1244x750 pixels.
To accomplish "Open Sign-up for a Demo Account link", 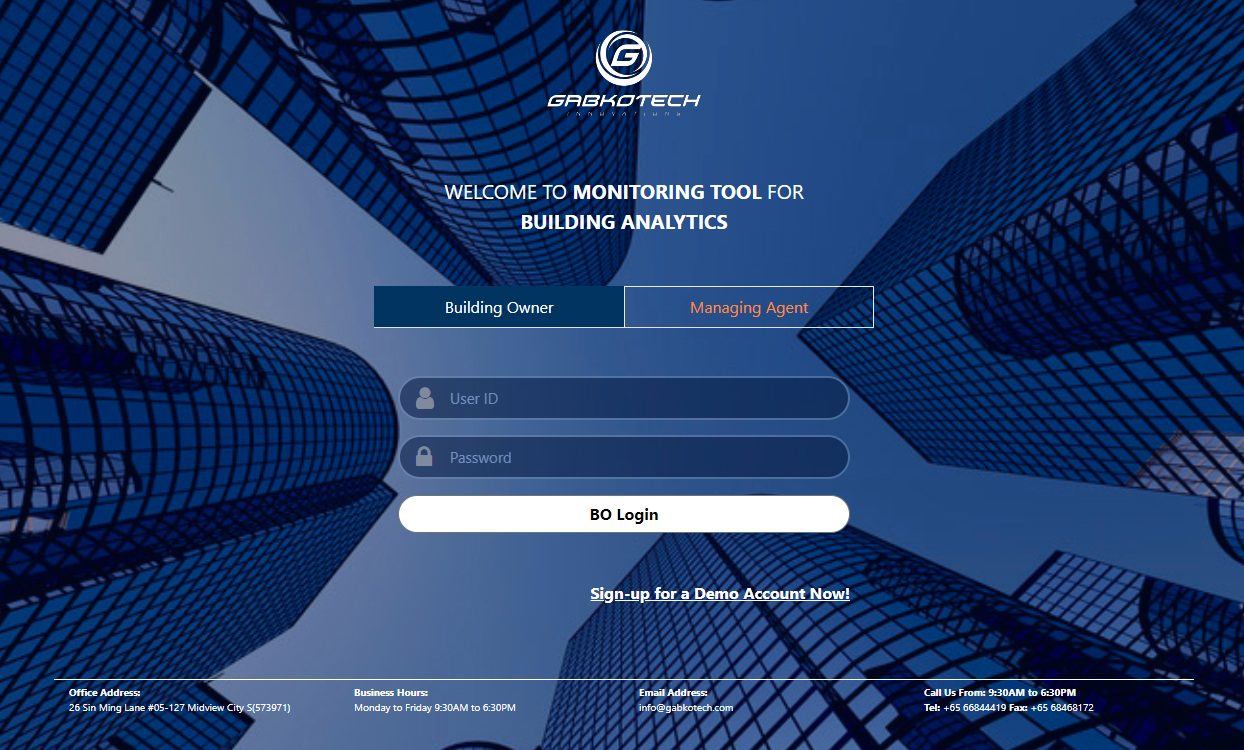I will click(x=719, y=593).
